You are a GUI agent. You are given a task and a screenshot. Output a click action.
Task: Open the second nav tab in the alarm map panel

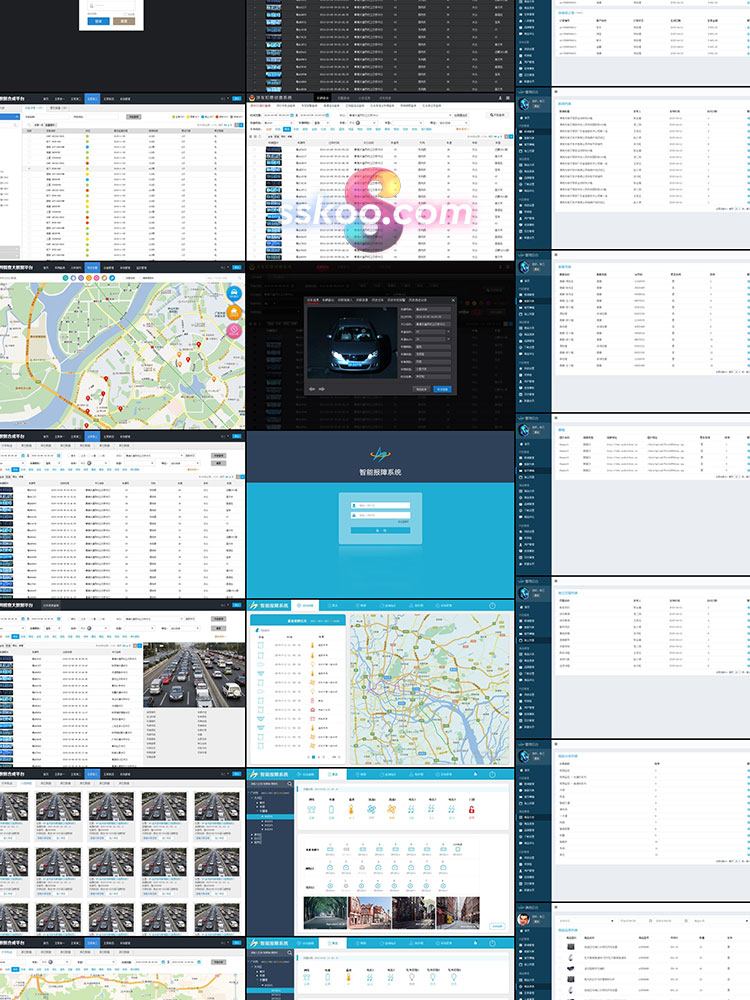click(334, 605)
